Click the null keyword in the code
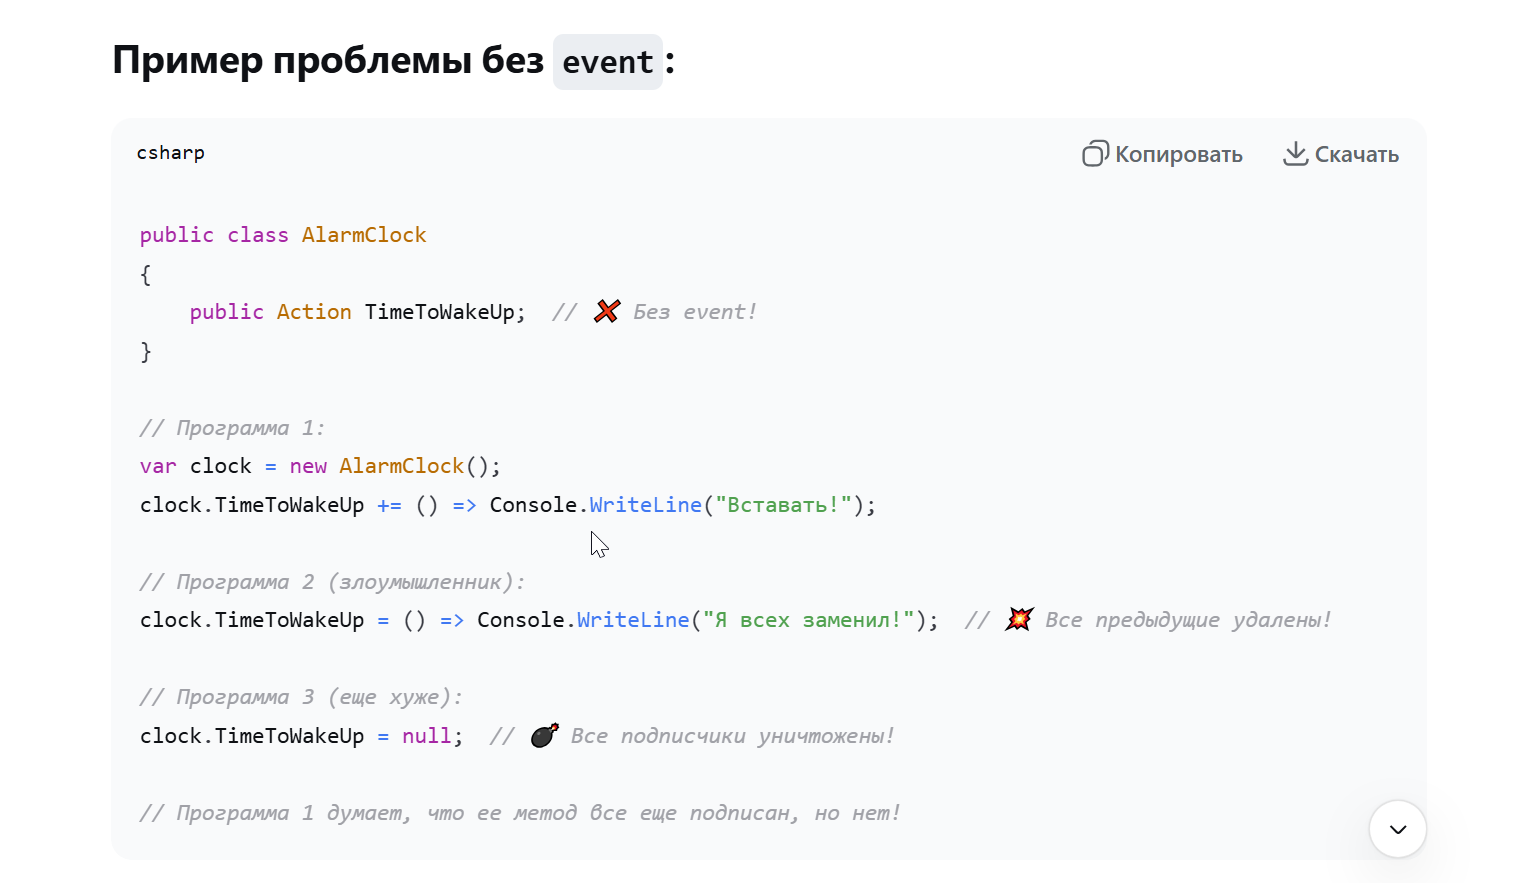 coord(427,736)
